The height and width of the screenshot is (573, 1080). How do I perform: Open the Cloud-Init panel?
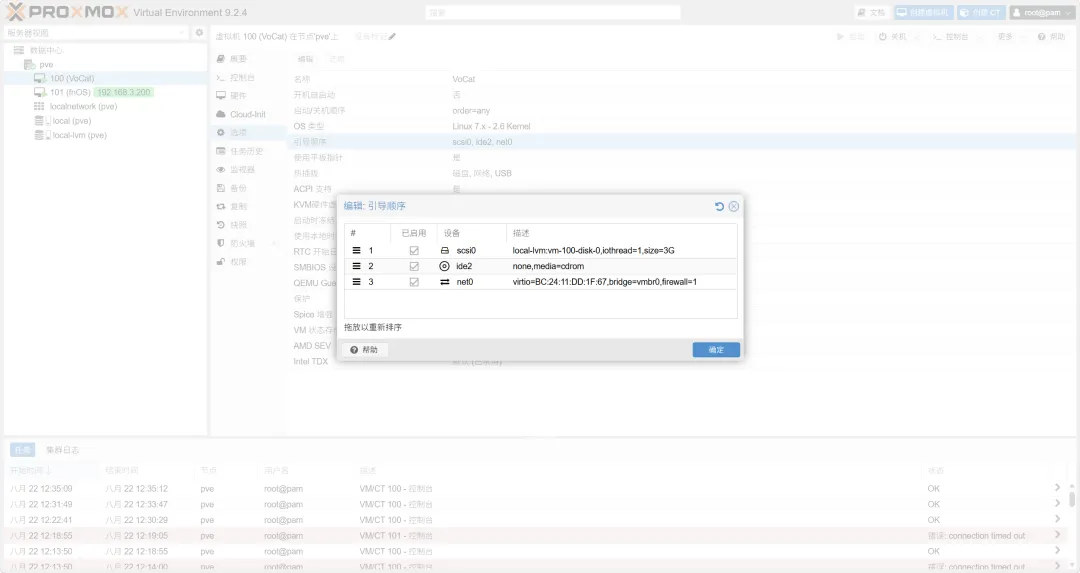coord(247,114)
